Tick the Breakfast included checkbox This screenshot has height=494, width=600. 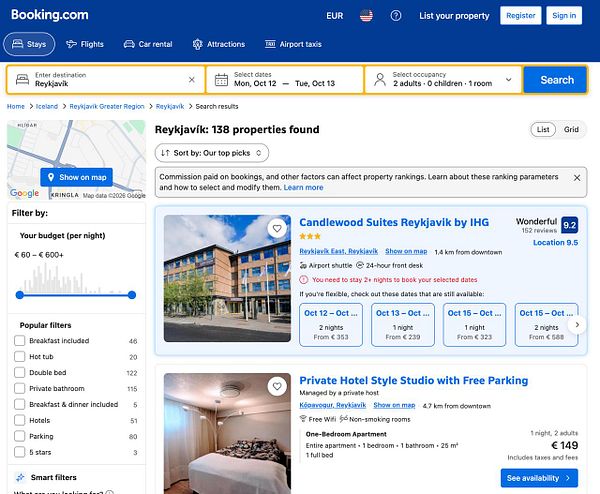(x=20, y=341)
